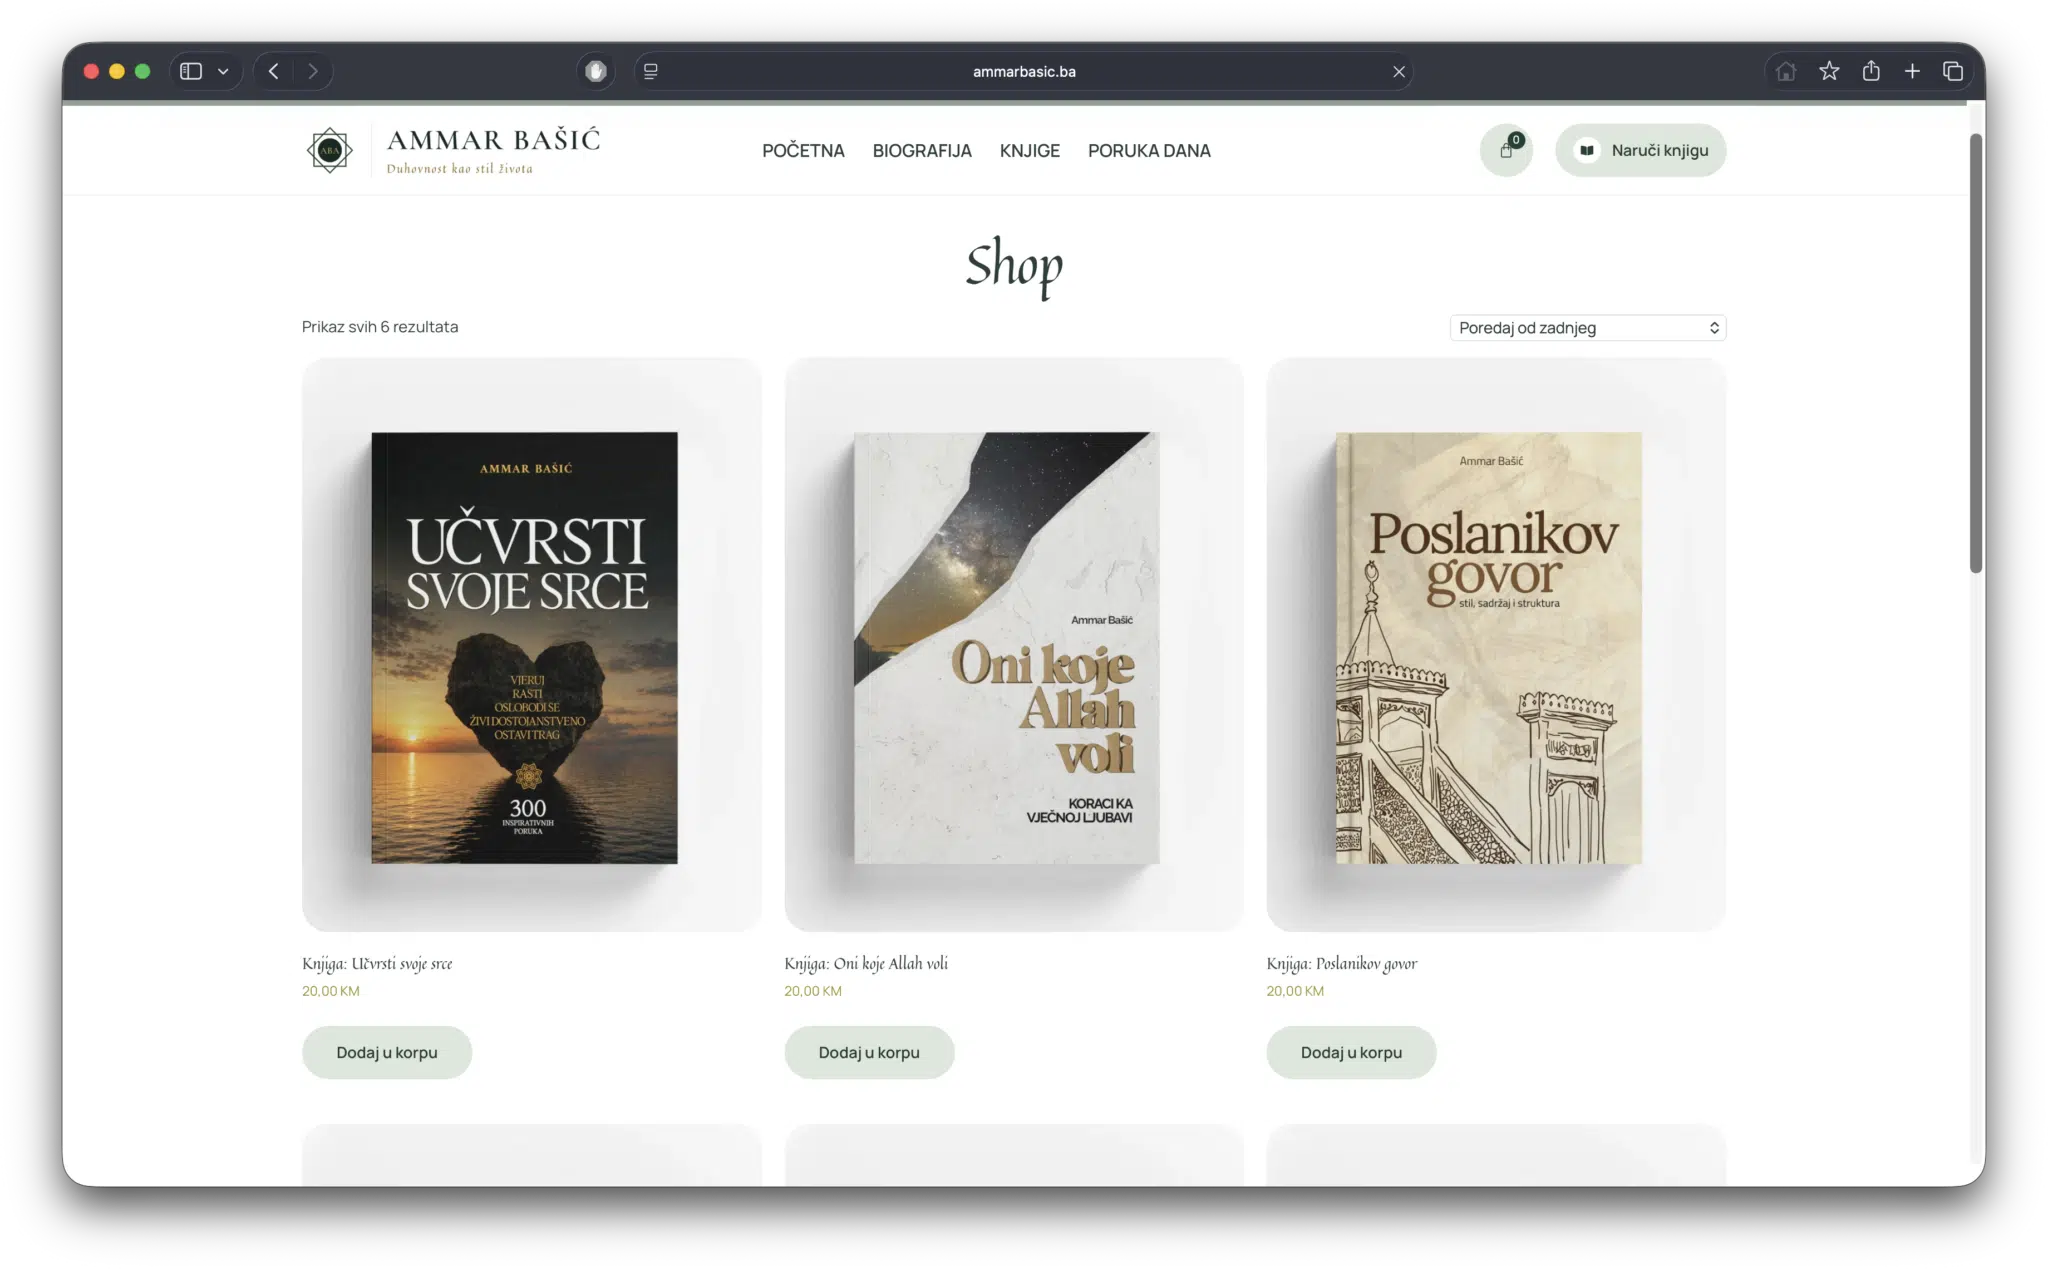
Task: Go back with the browser back arrow
Action: point(273,71)
